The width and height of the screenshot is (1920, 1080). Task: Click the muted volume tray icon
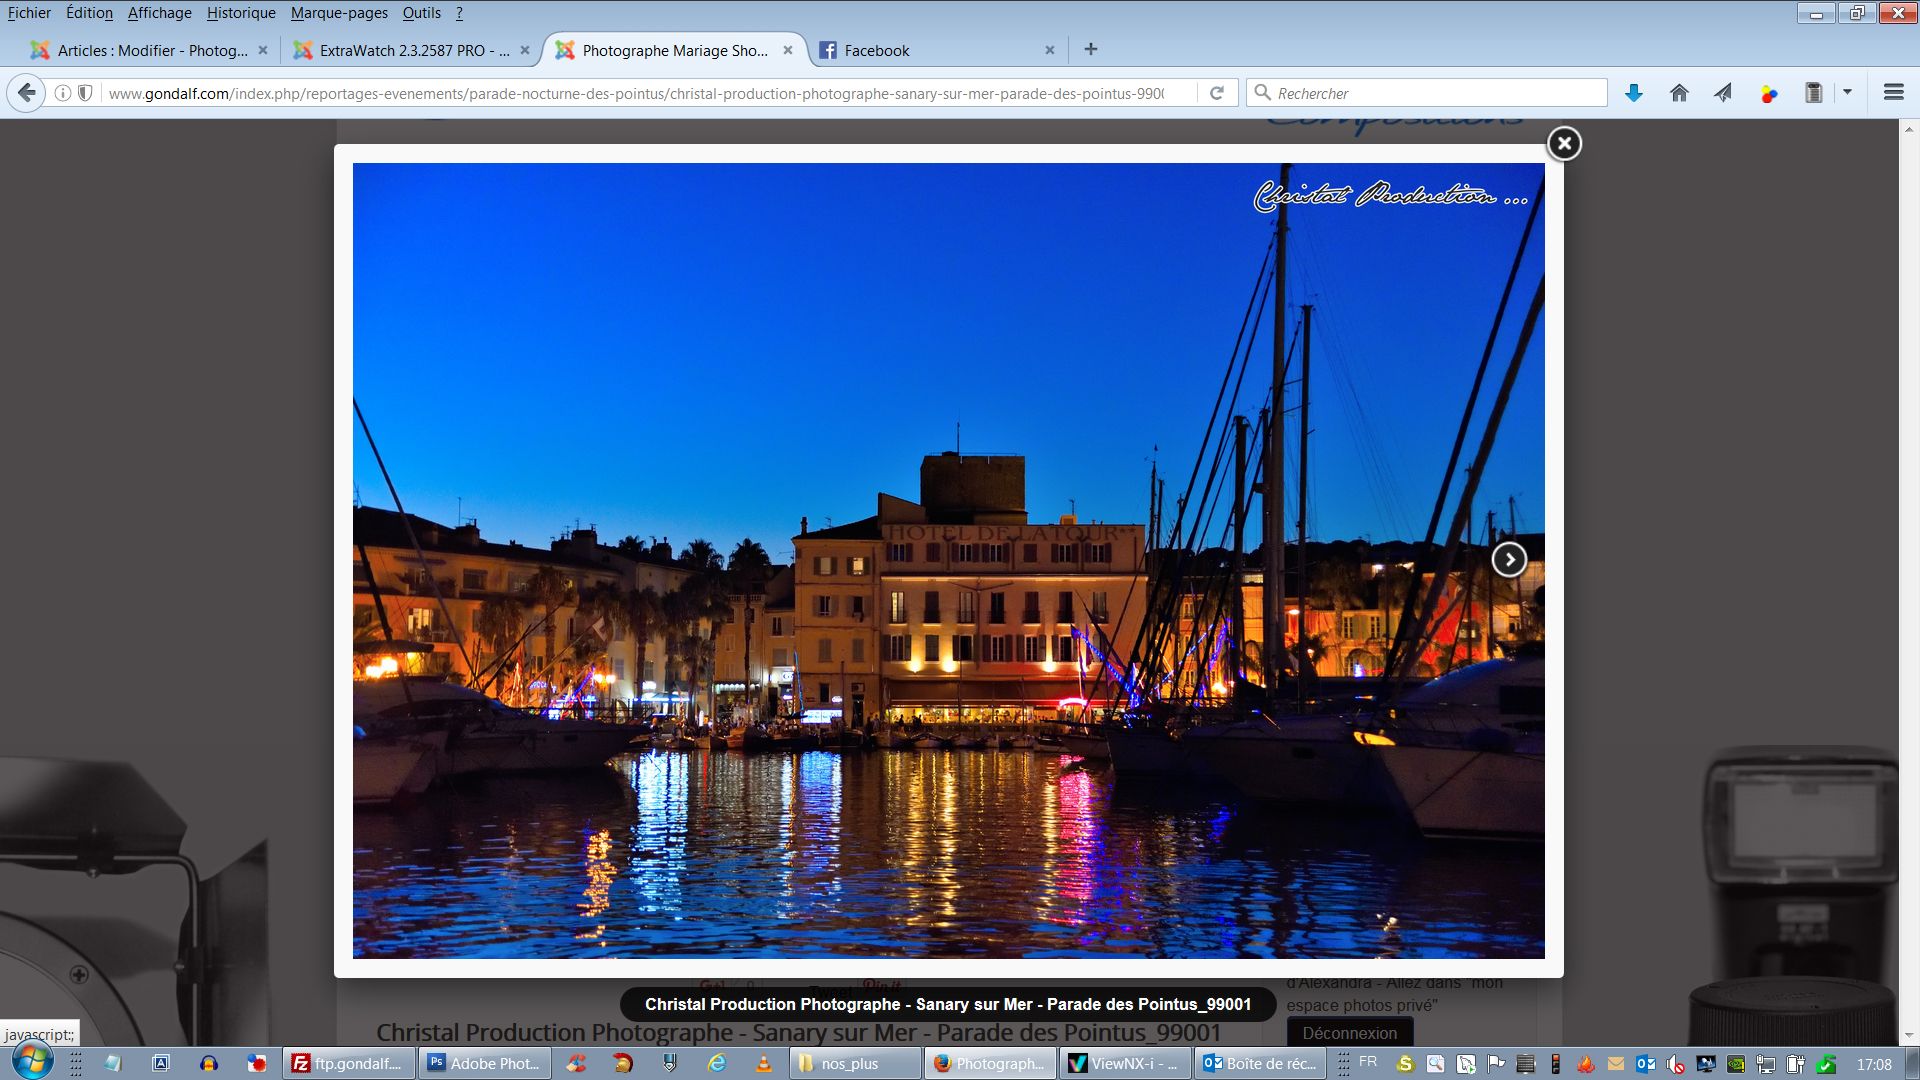[1675, 1064]
